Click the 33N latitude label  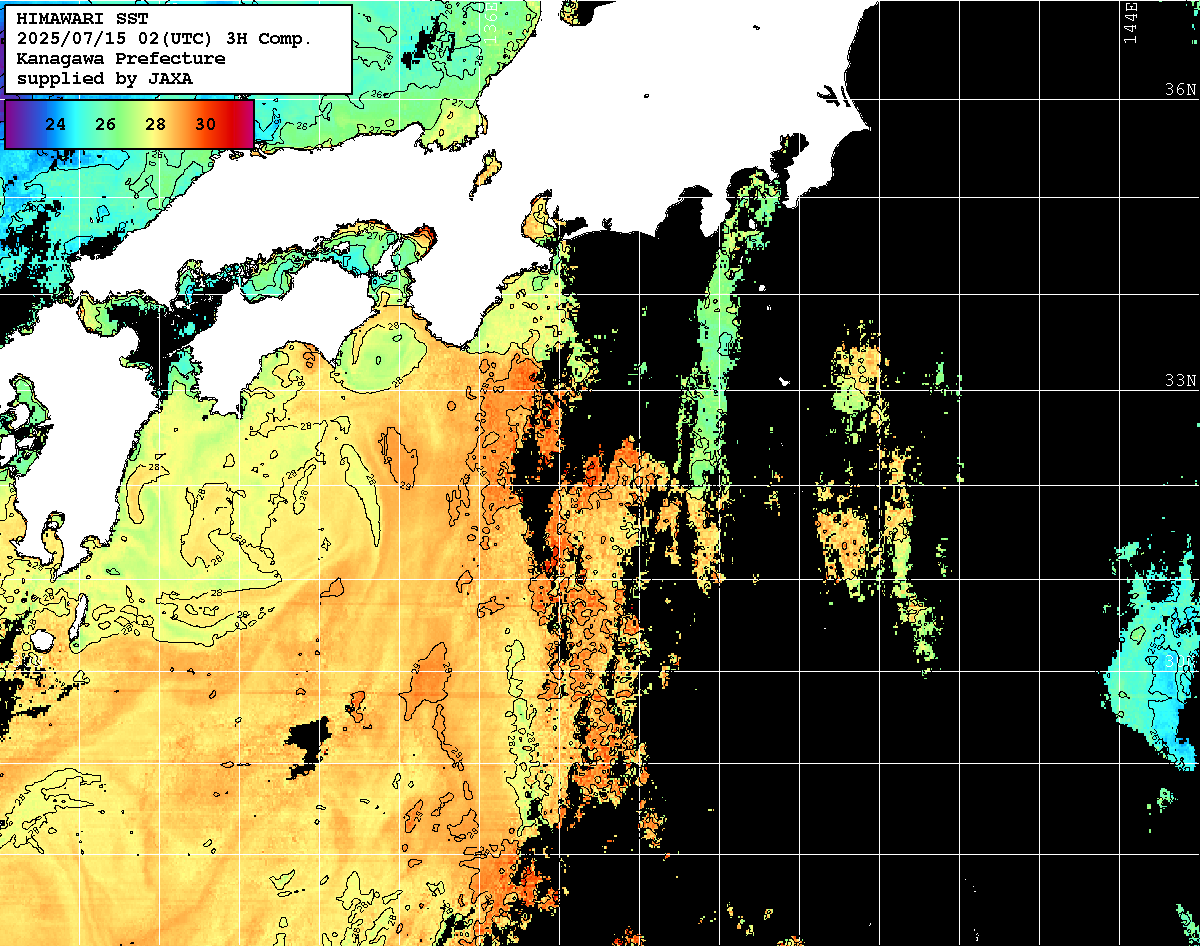tap(1180, 381)
